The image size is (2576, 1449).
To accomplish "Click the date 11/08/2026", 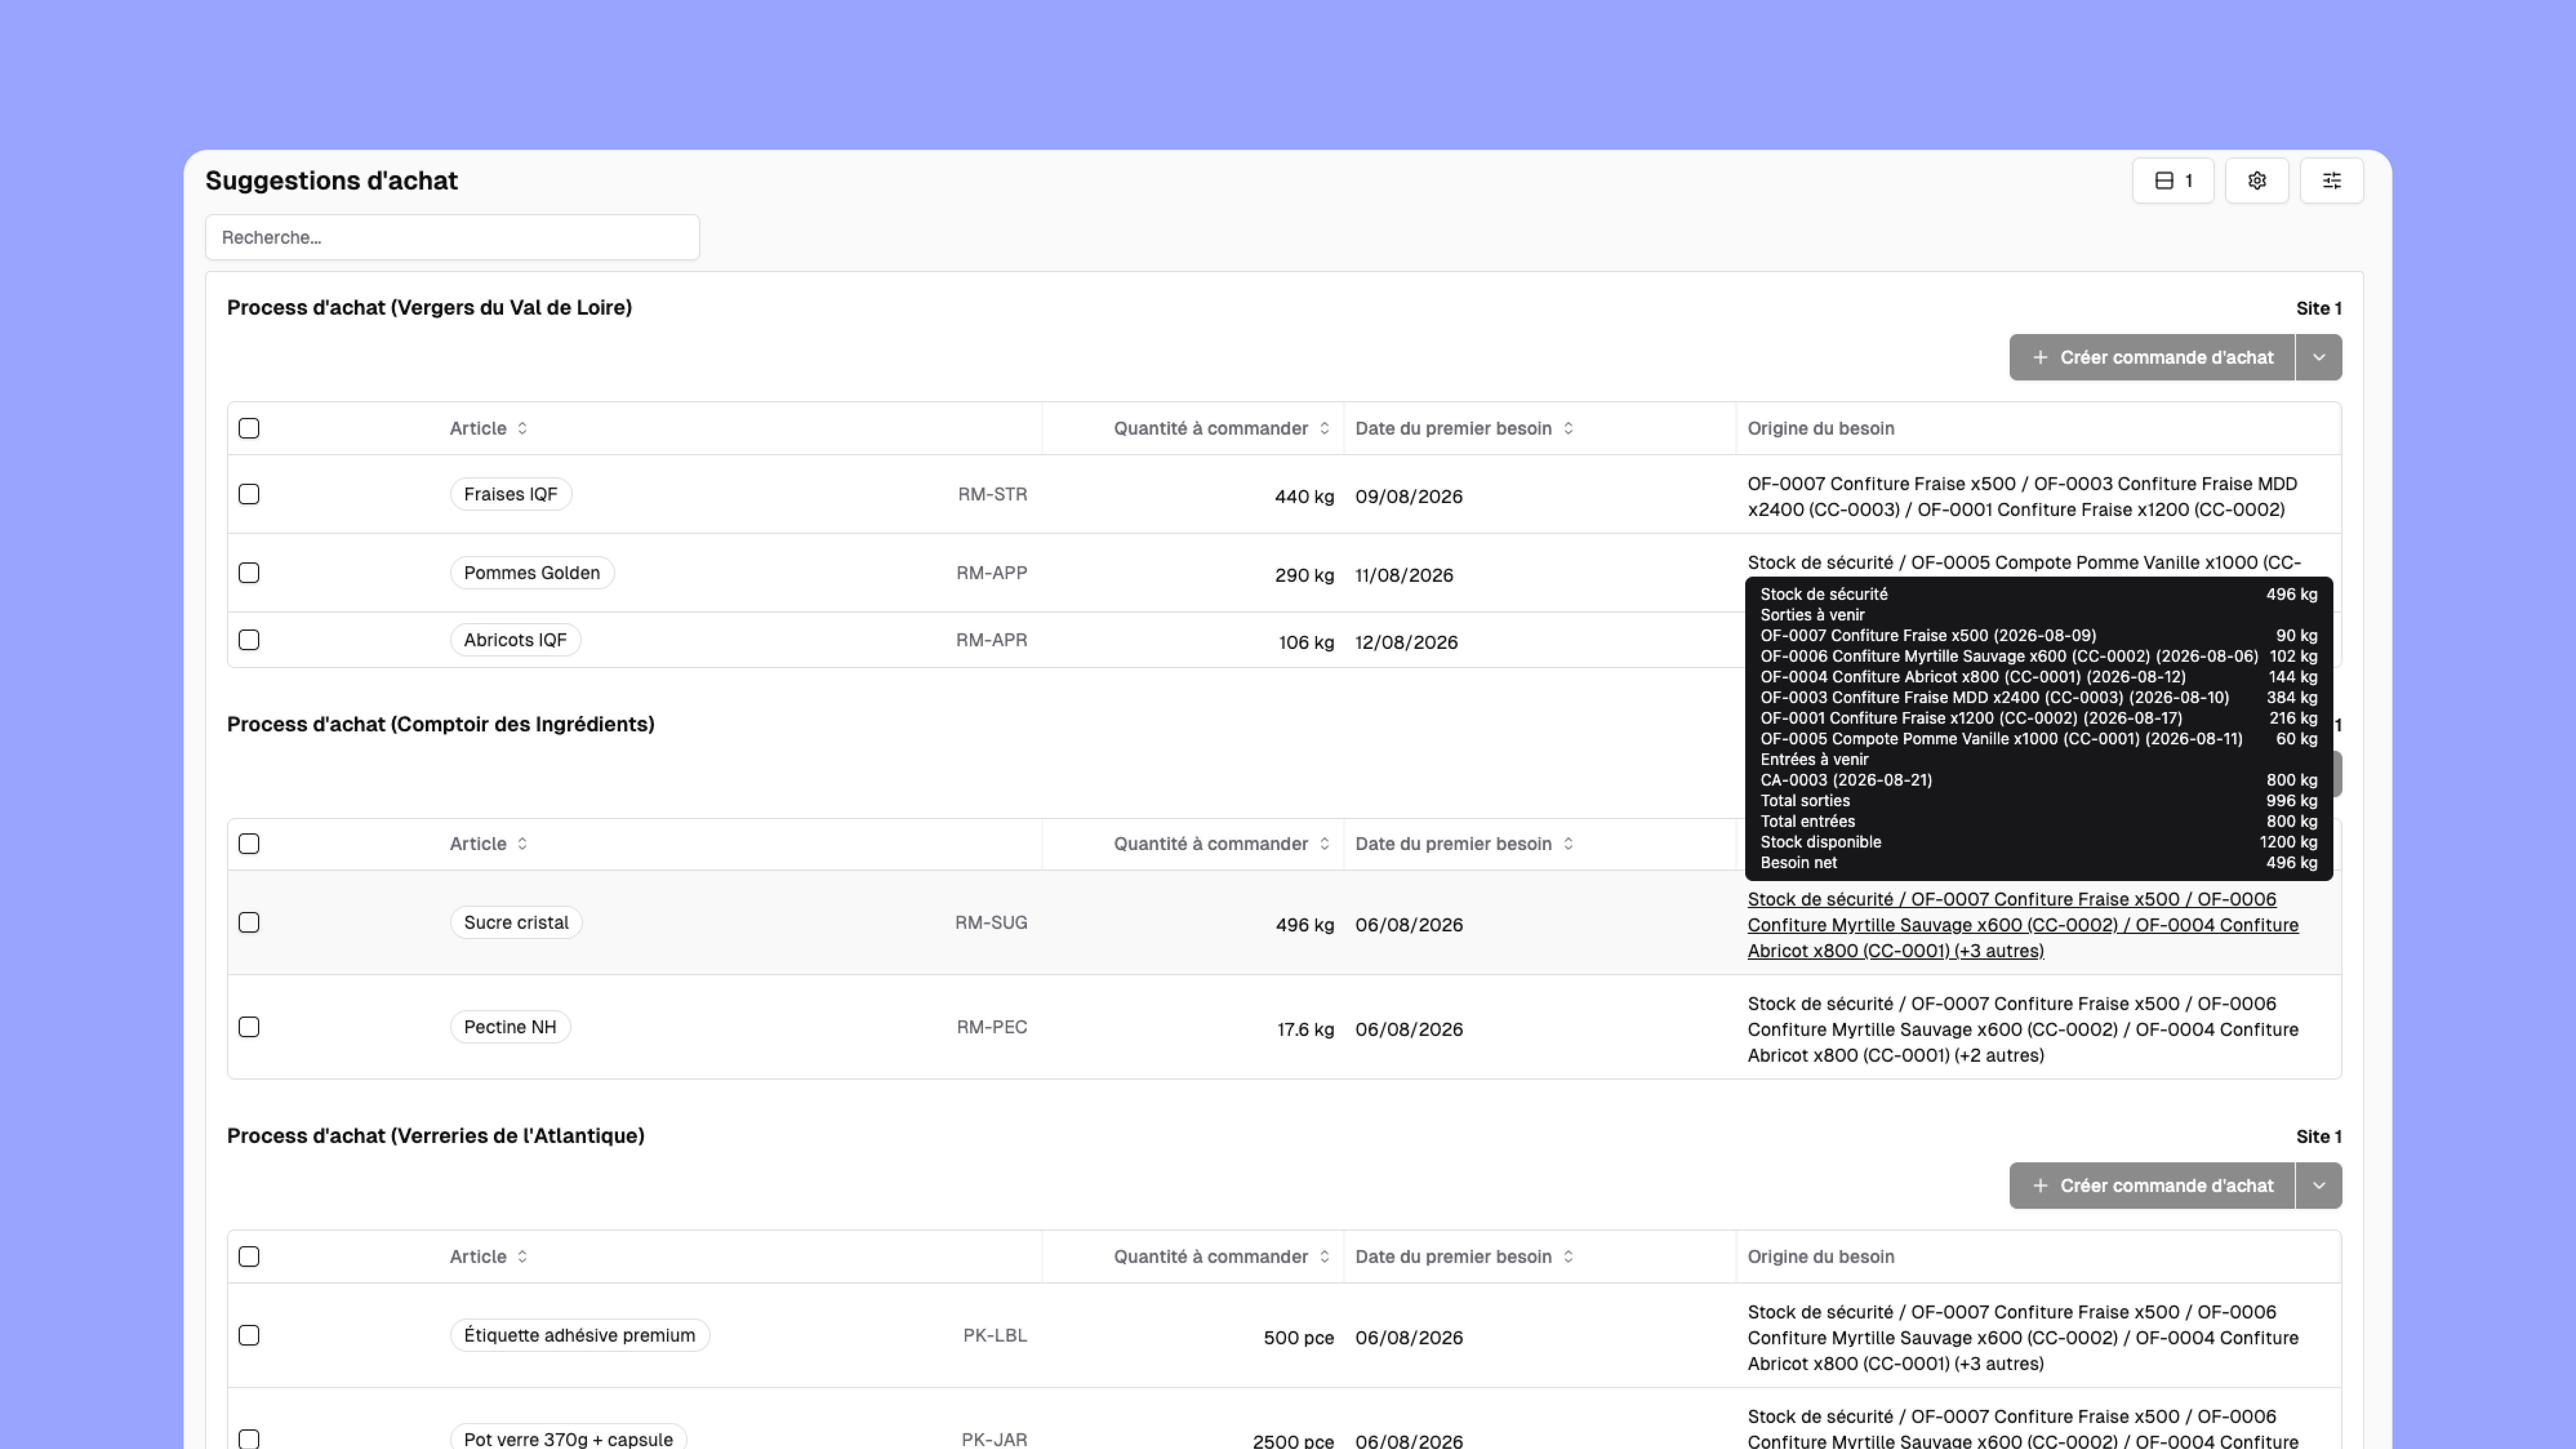I will (1404, 576).
